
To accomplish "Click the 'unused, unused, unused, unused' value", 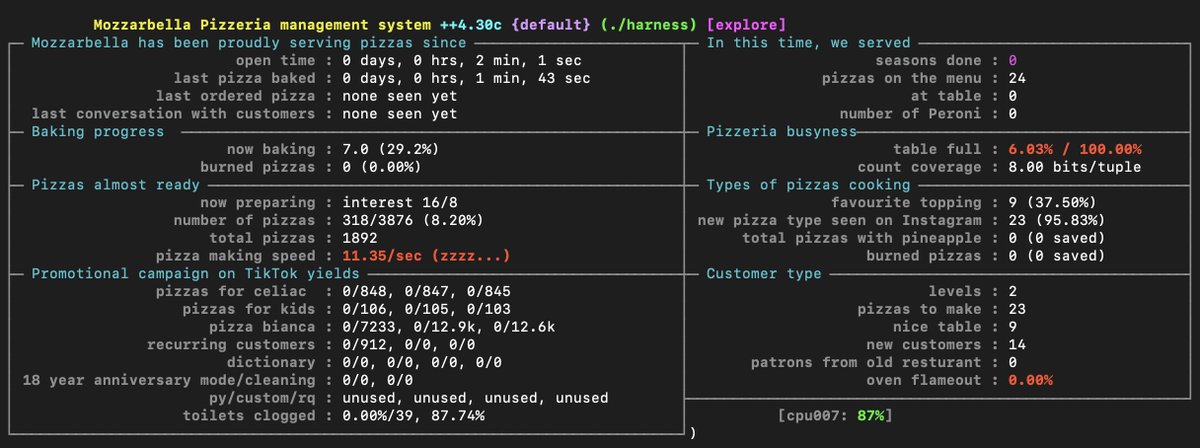I will 474,398.
